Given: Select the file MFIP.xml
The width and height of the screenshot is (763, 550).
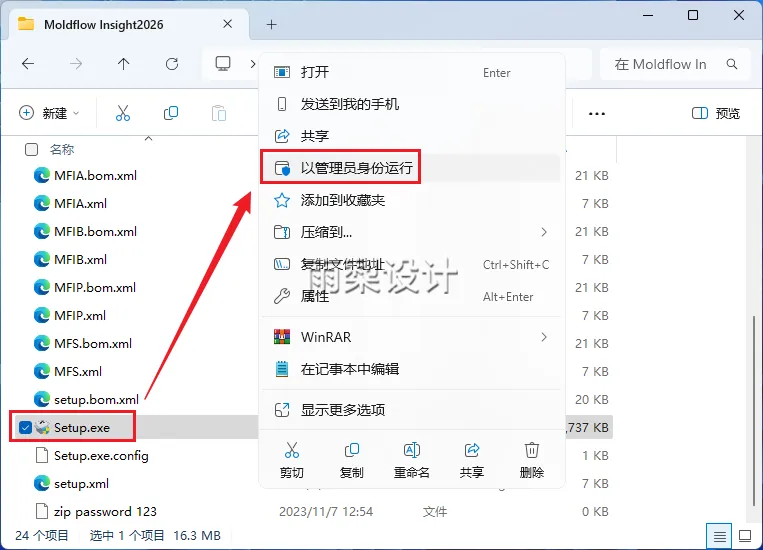Looking at the screenshot, I should click(x=80, y=315).
